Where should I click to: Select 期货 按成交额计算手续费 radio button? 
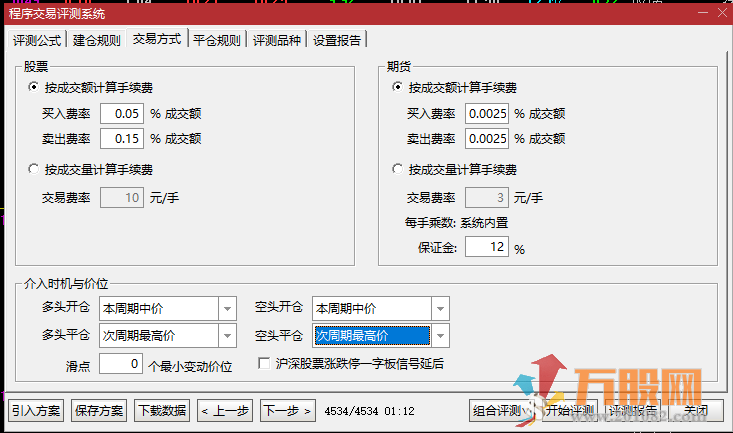coord(397,87)
